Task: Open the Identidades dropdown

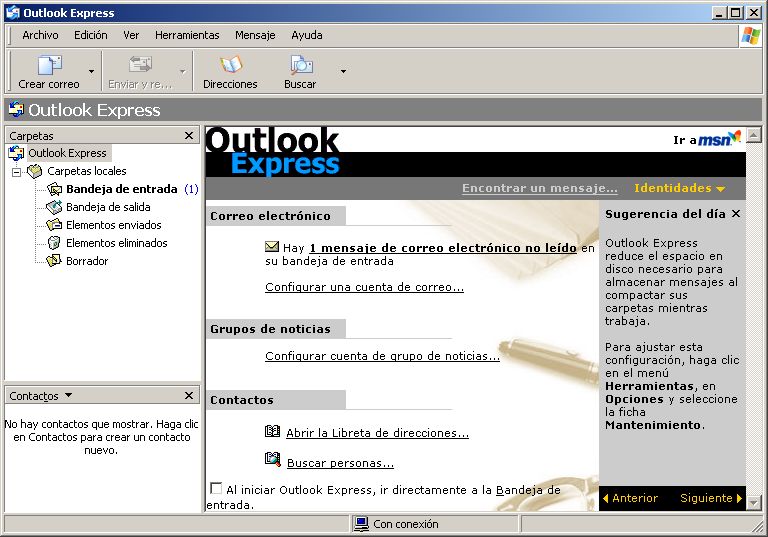Action: point(679,188)
